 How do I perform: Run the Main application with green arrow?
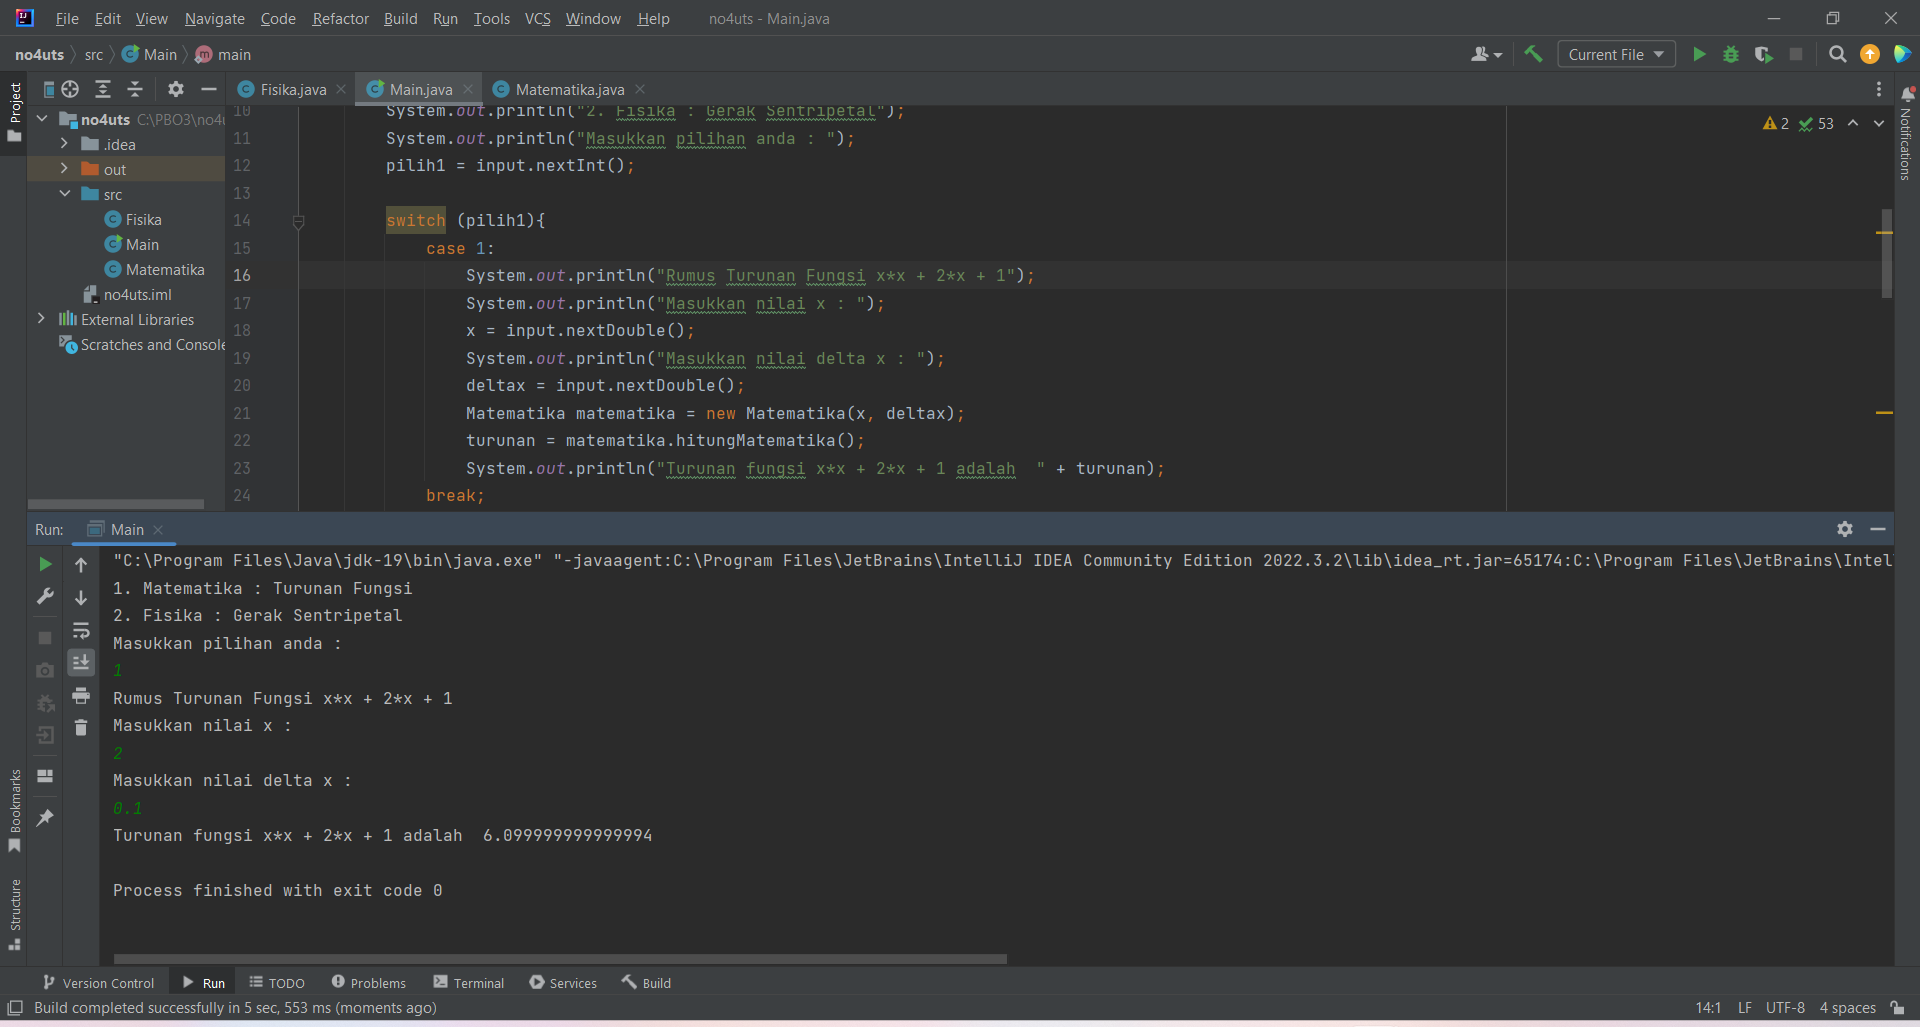(1699, 54)
